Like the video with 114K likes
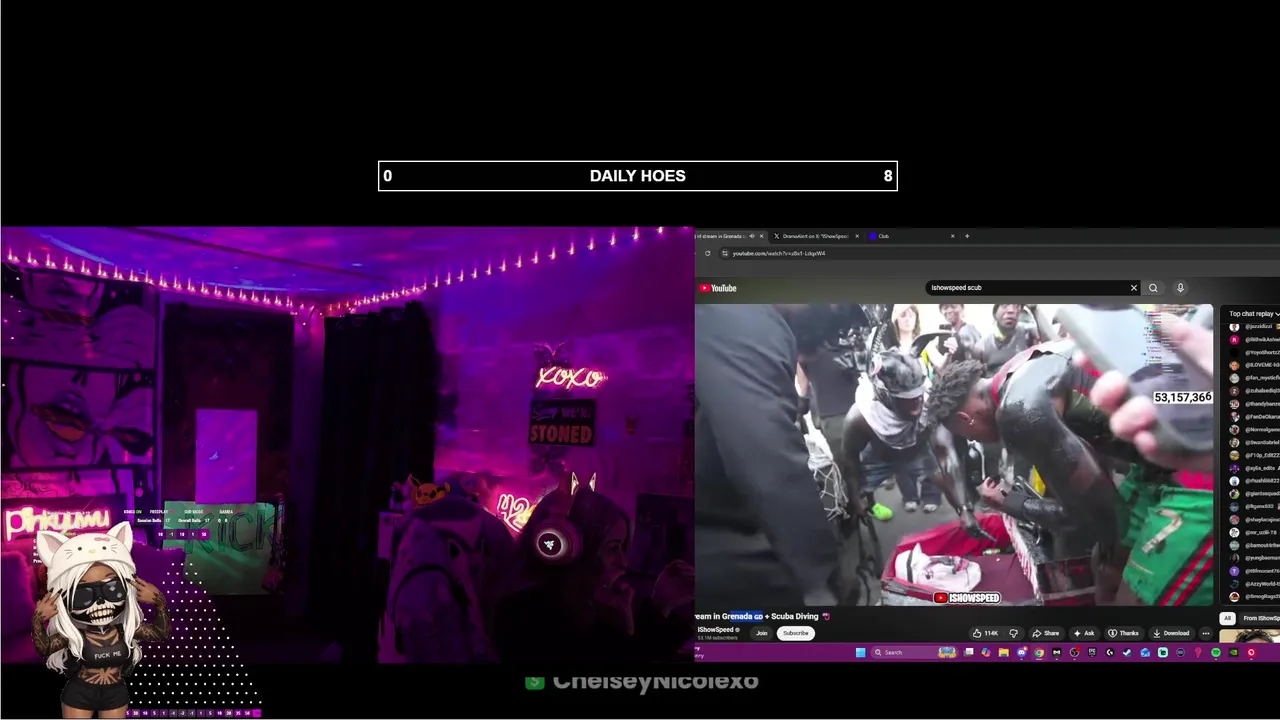Viewport: 1280px width, 720px height. 985,633
